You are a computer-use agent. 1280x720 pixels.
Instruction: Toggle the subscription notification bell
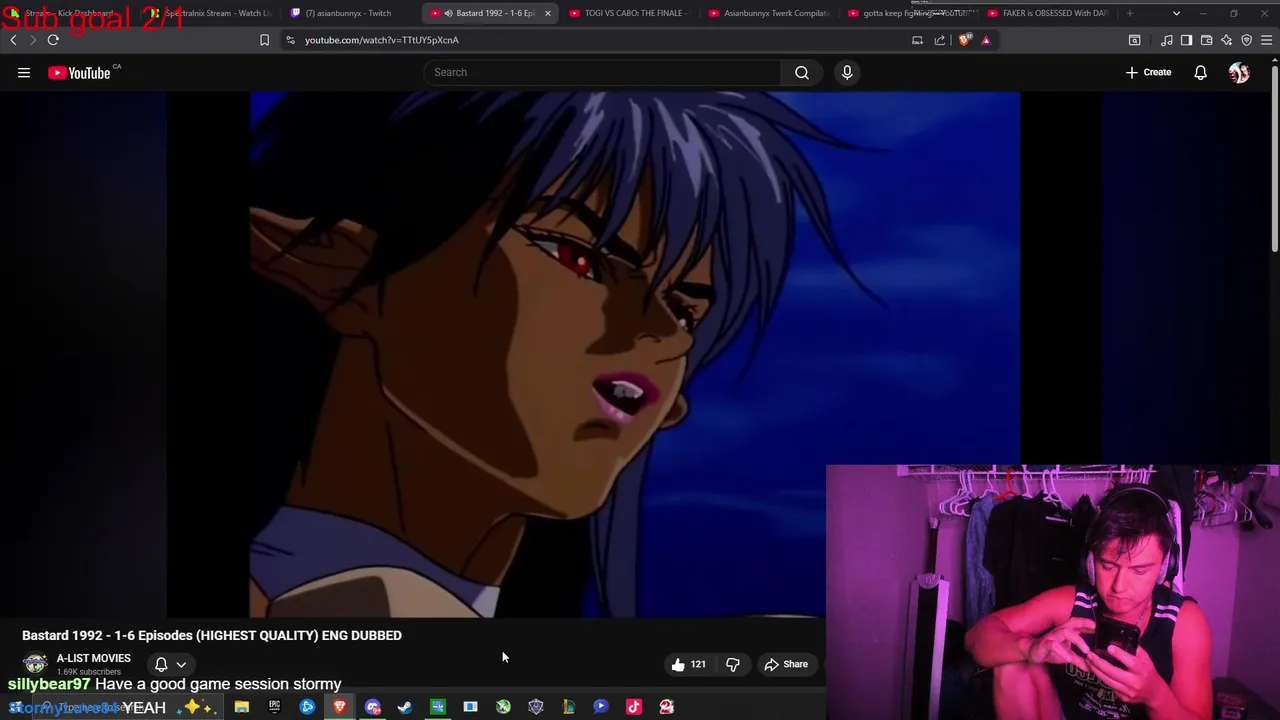[x=161, y=664]
